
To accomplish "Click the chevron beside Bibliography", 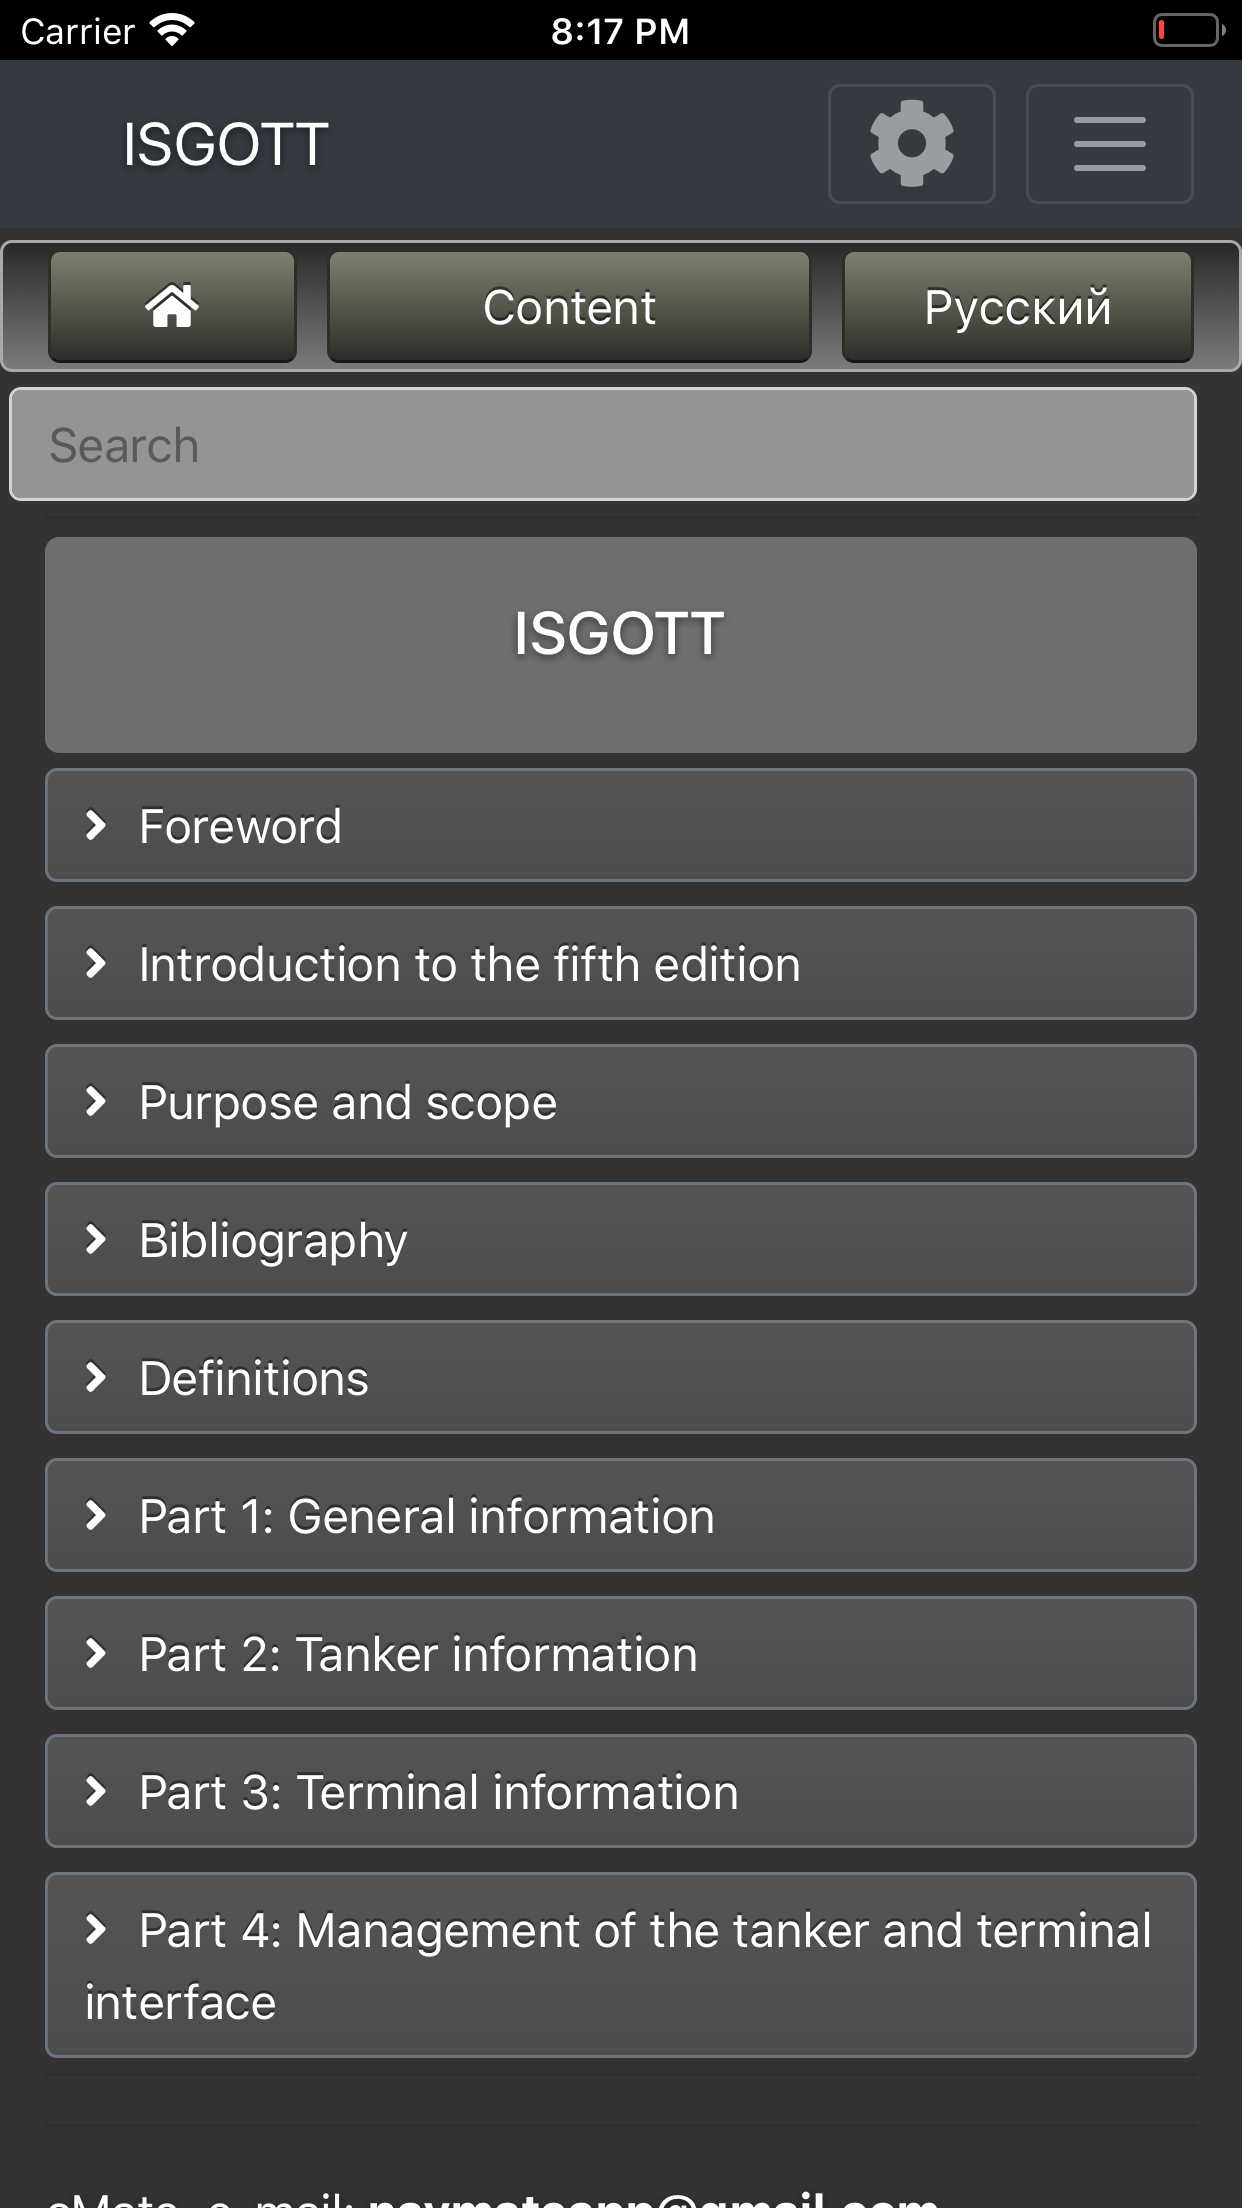I will (x=96, y=1239).
